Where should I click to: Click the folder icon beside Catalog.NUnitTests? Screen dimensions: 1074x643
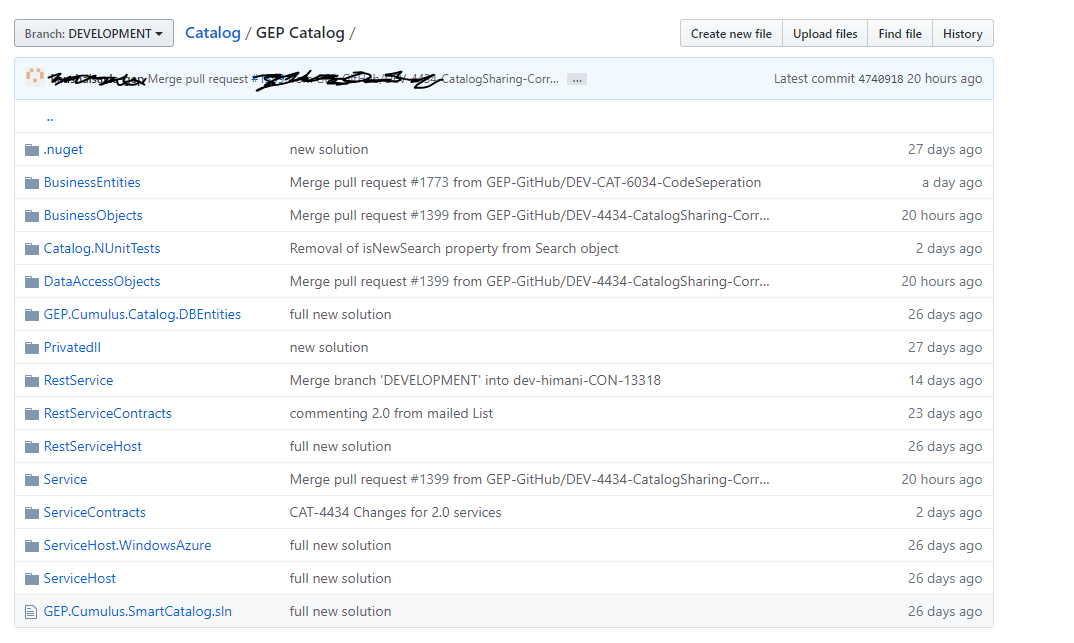(32, 249)
